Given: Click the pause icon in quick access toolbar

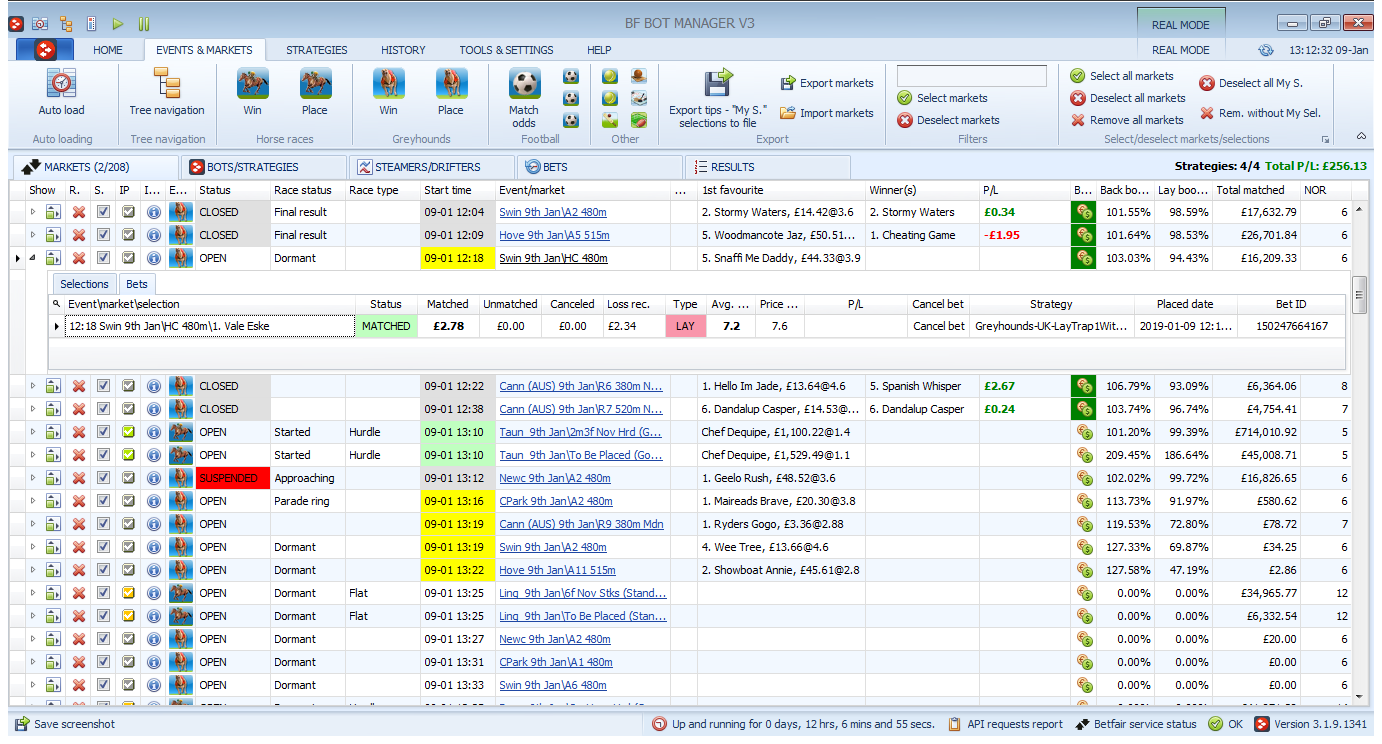Looking at the screenshot, I should point(144,23).
